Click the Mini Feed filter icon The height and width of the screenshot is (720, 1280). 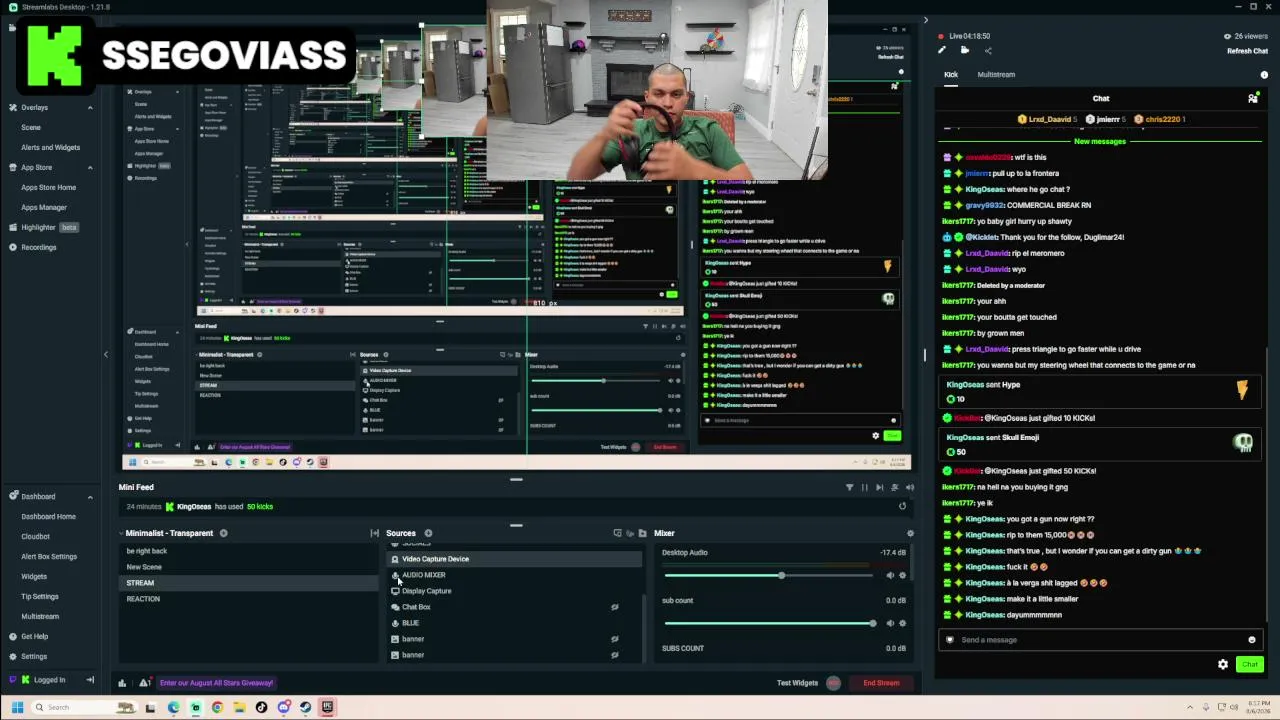tap(849, 487)
